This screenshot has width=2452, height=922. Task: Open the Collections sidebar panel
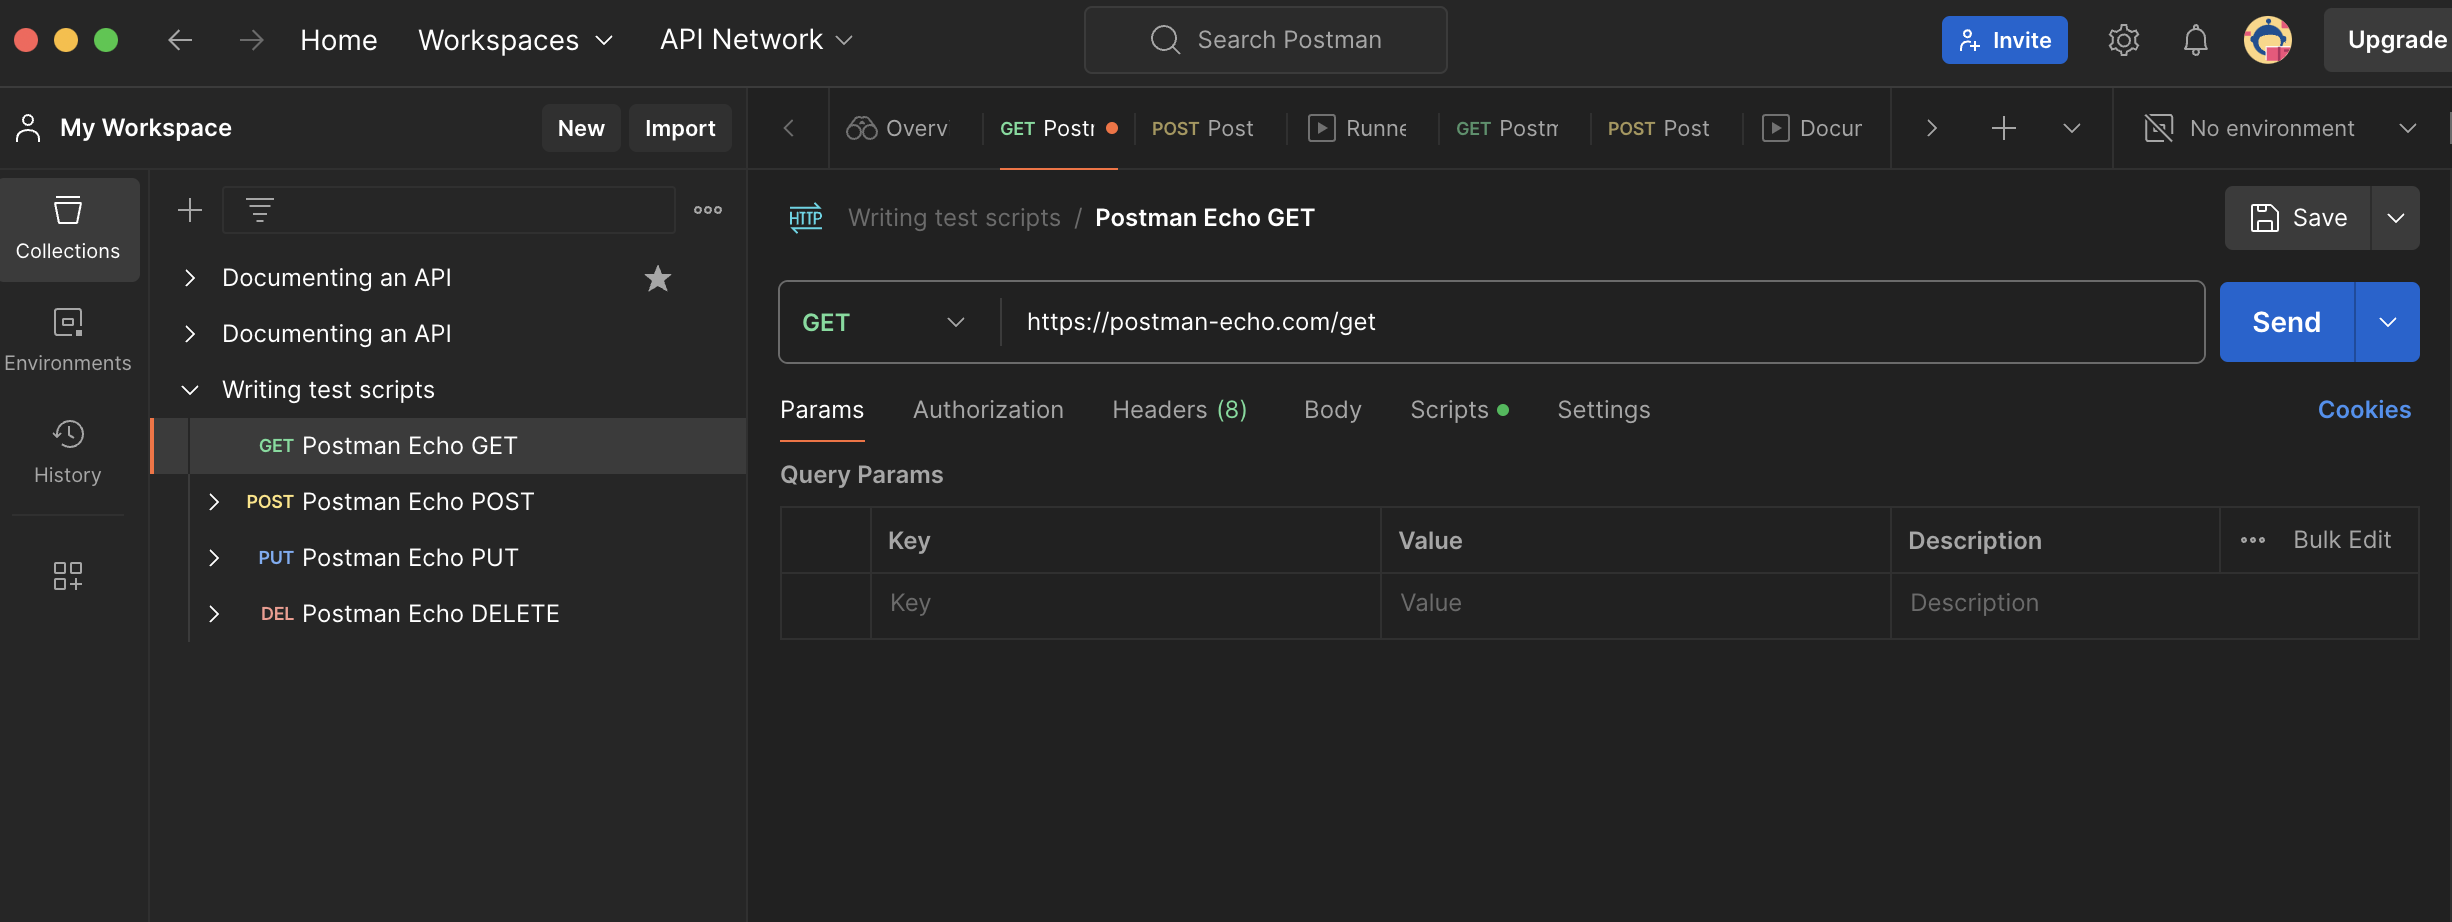click(68, 229)
